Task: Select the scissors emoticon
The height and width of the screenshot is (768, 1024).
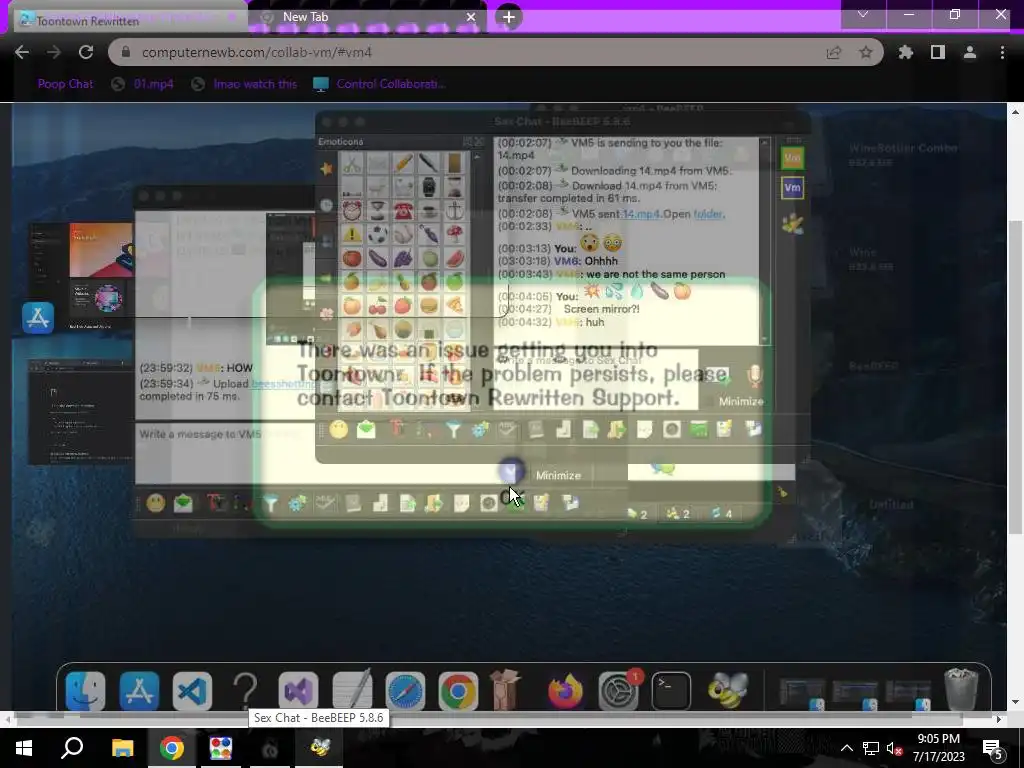Action: (x=351, y=165)
